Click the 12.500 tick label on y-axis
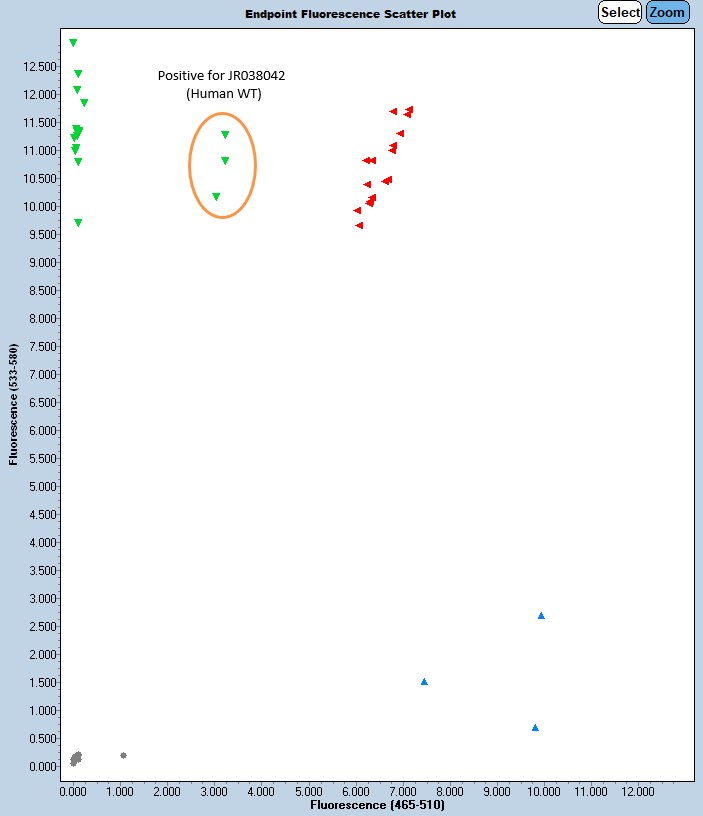The width and height of the screenshot is (703, 816). point(42,67)
